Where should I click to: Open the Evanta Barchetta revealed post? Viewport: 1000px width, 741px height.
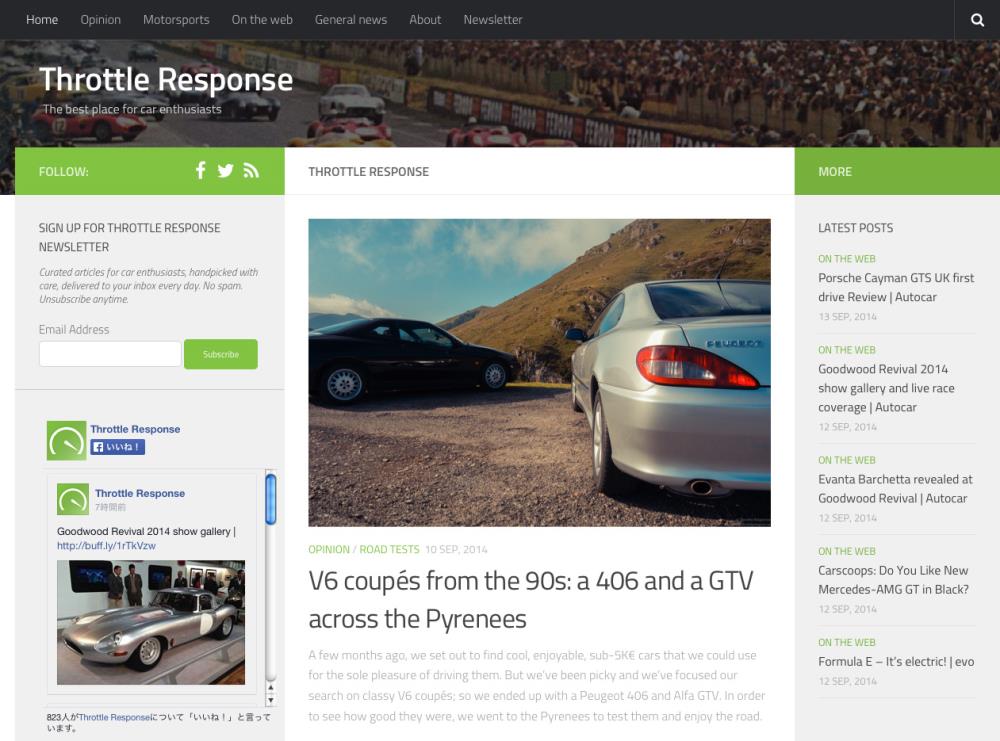[x=895, y=488]
